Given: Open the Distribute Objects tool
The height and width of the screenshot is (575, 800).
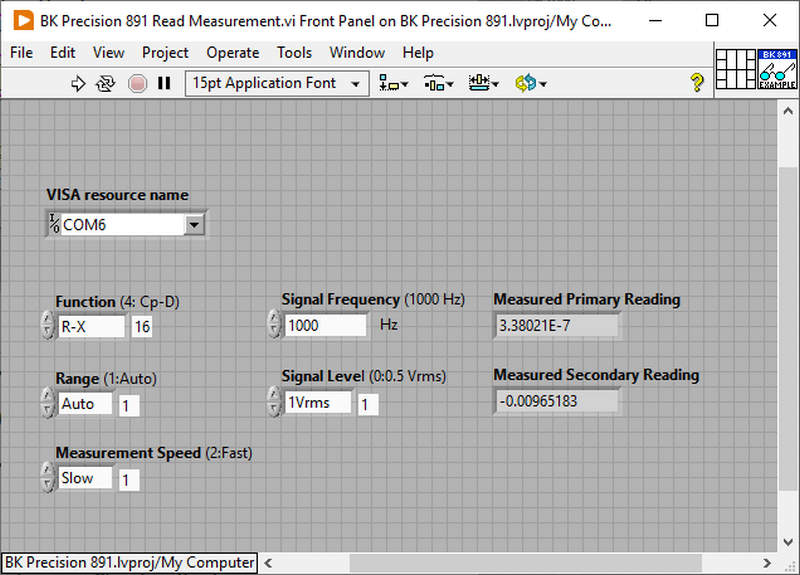Looking at the screenshot, I should 438,83.
